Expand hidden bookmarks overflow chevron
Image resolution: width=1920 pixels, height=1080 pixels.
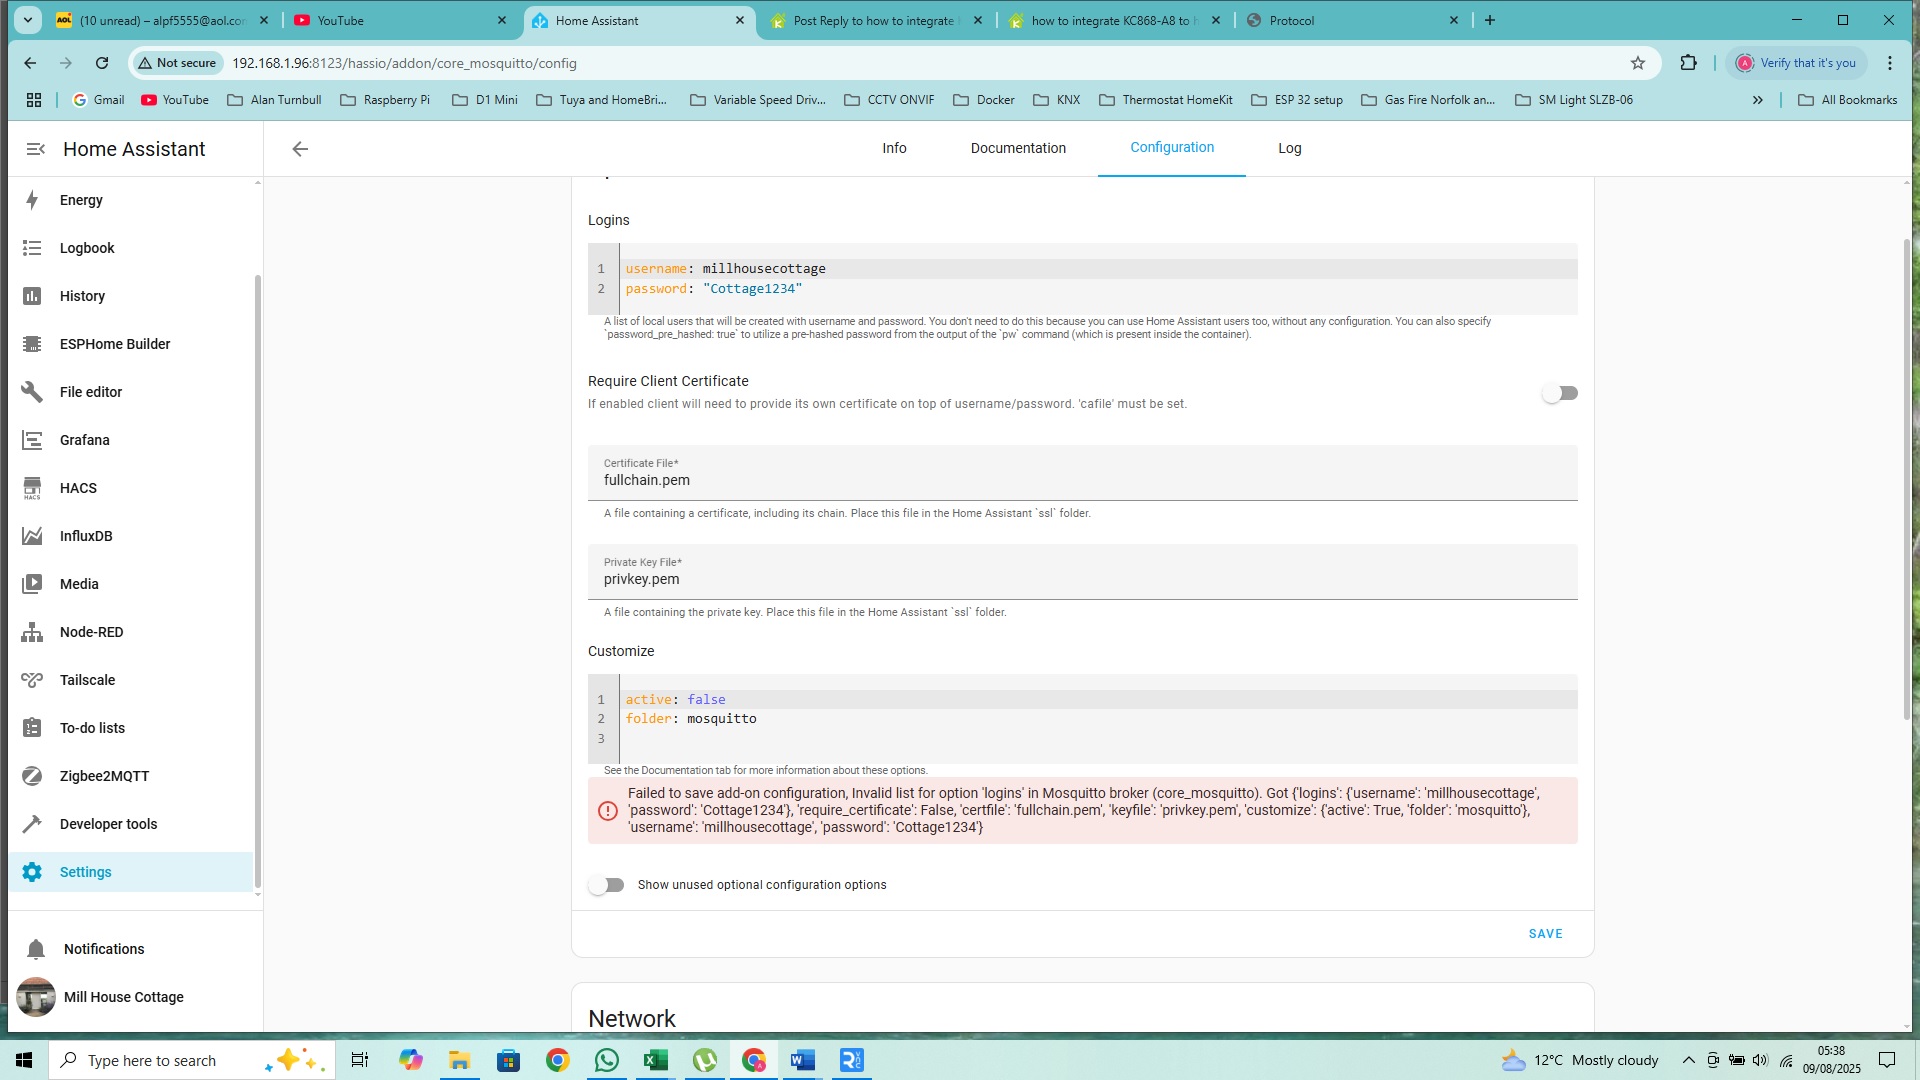click(x=1757, y=100)
